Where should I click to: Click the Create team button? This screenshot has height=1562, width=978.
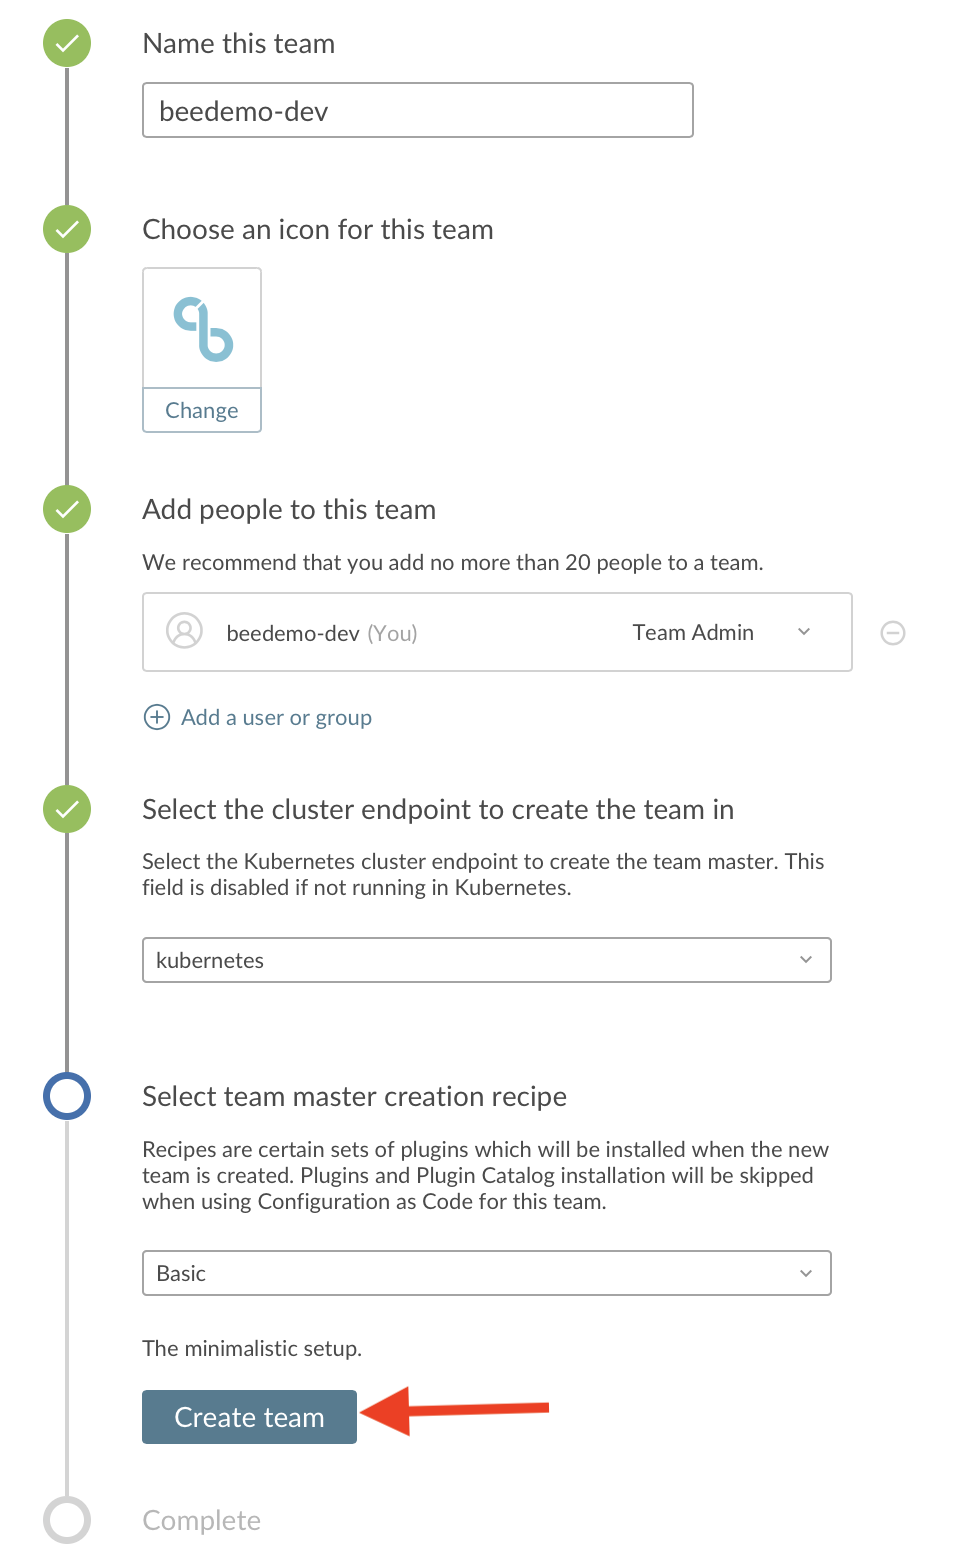249,1417
